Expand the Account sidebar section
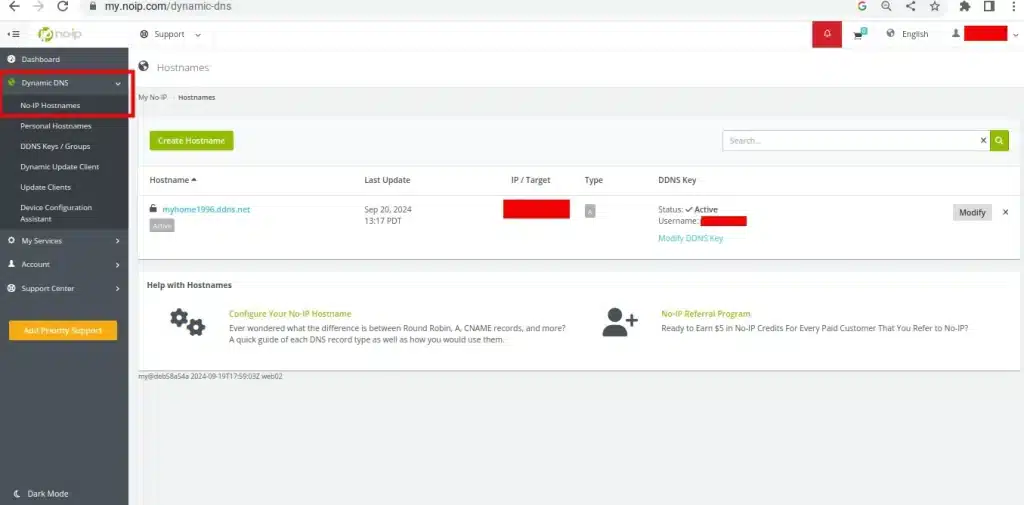Image resolution: width=1024 pixels, height=505 pixels. click(x=64, y=264)
